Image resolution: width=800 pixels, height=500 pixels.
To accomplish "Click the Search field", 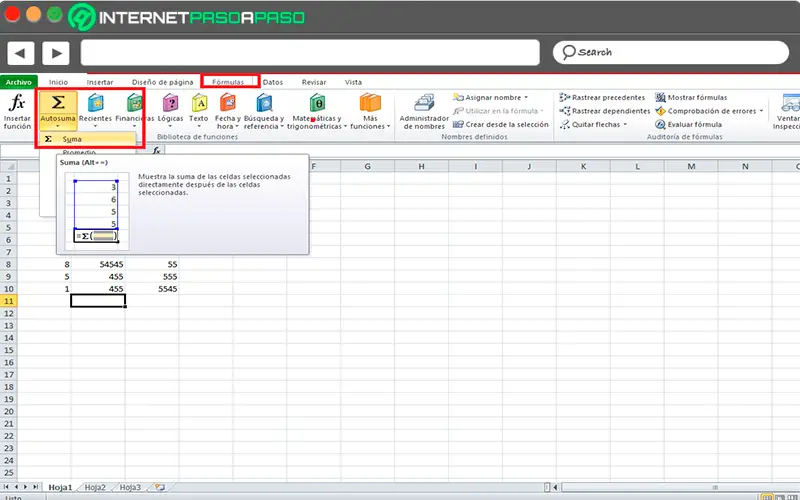I will [x=671, y=52].
